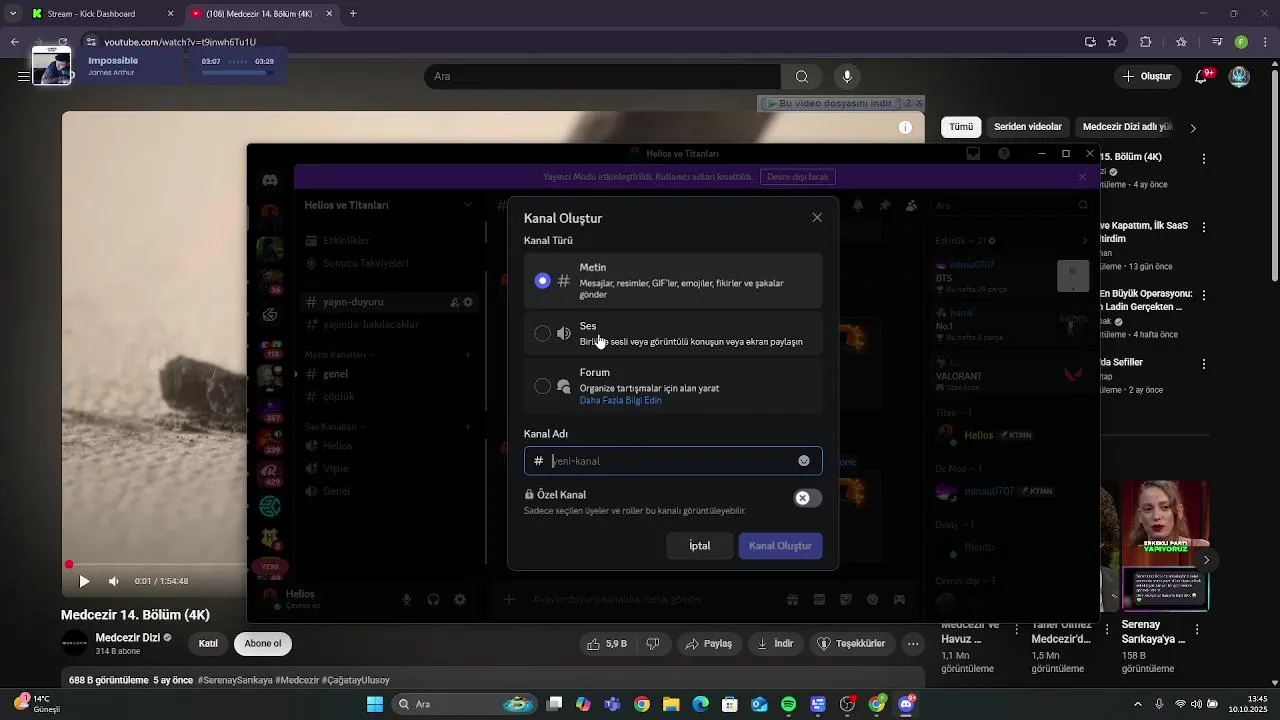Open the YouTube account avatar menu
This screenshot has width=1280, height=720.
pyautogui.click(x=1240, y=77)
